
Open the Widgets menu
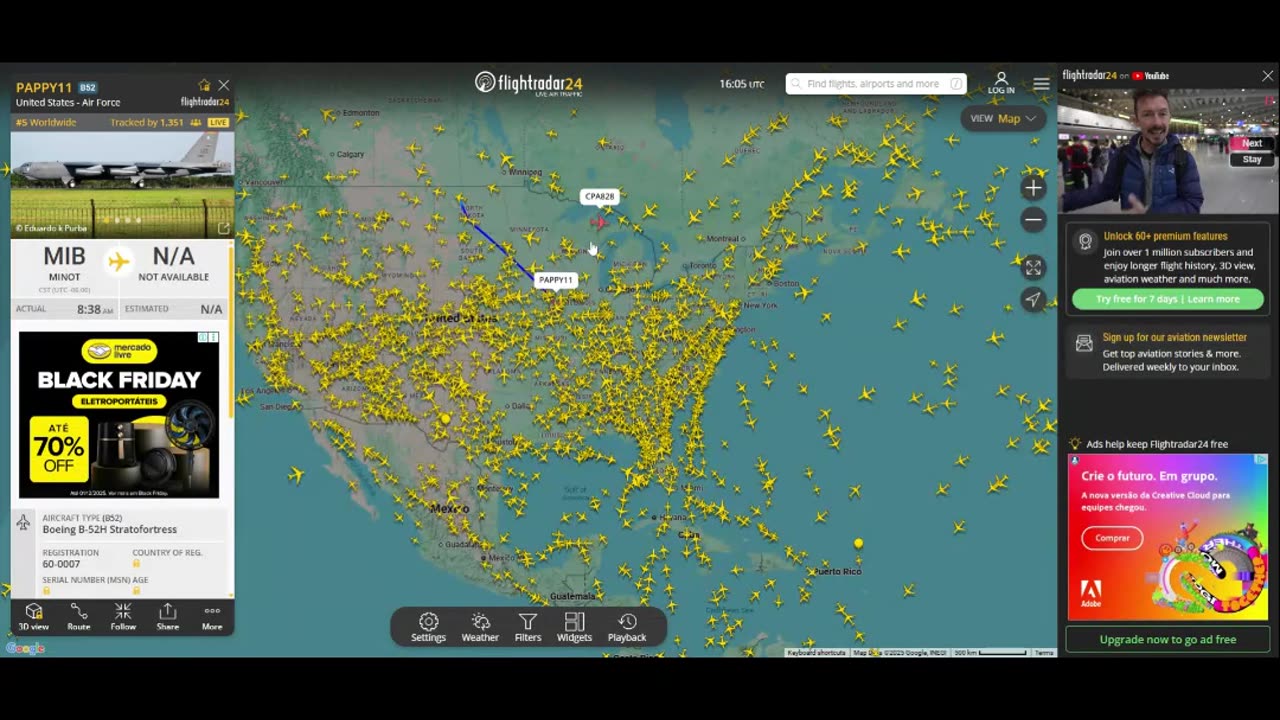(574, 627)
